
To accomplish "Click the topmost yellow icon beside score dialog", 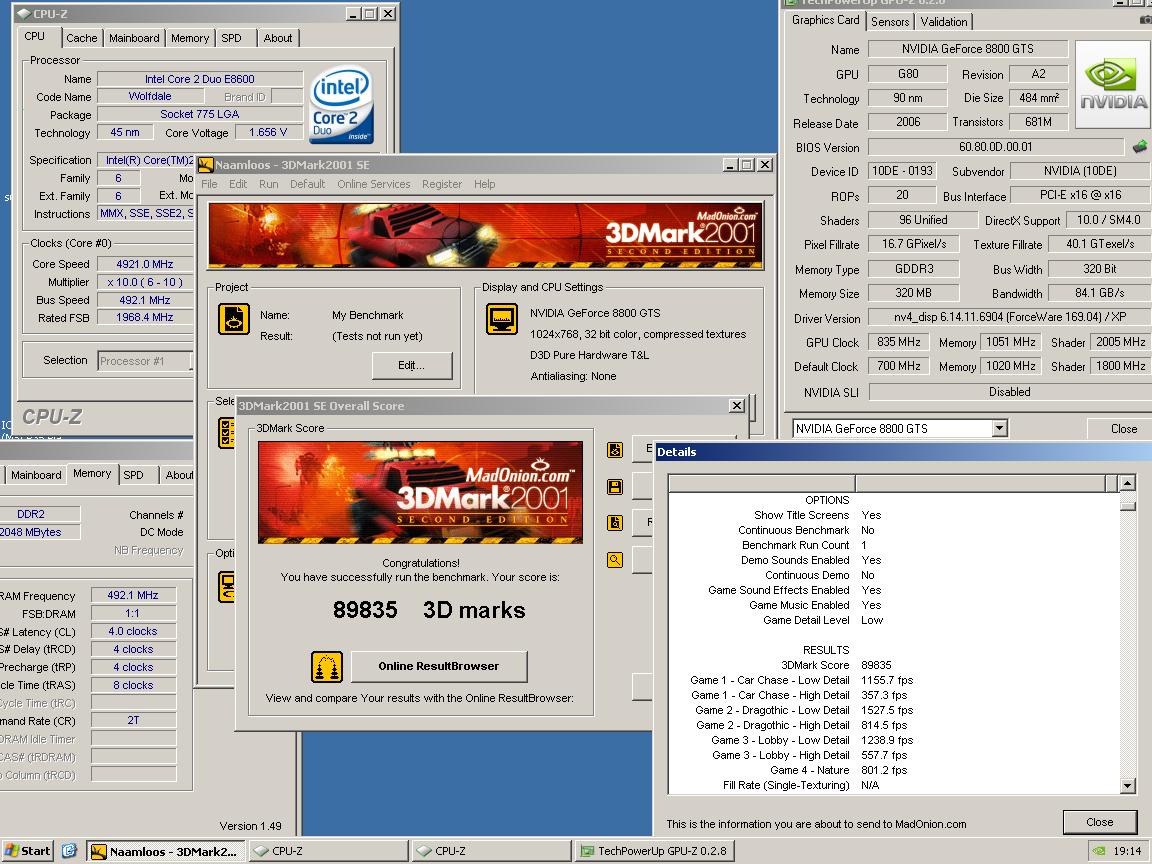I will click(x=615, y=450).
